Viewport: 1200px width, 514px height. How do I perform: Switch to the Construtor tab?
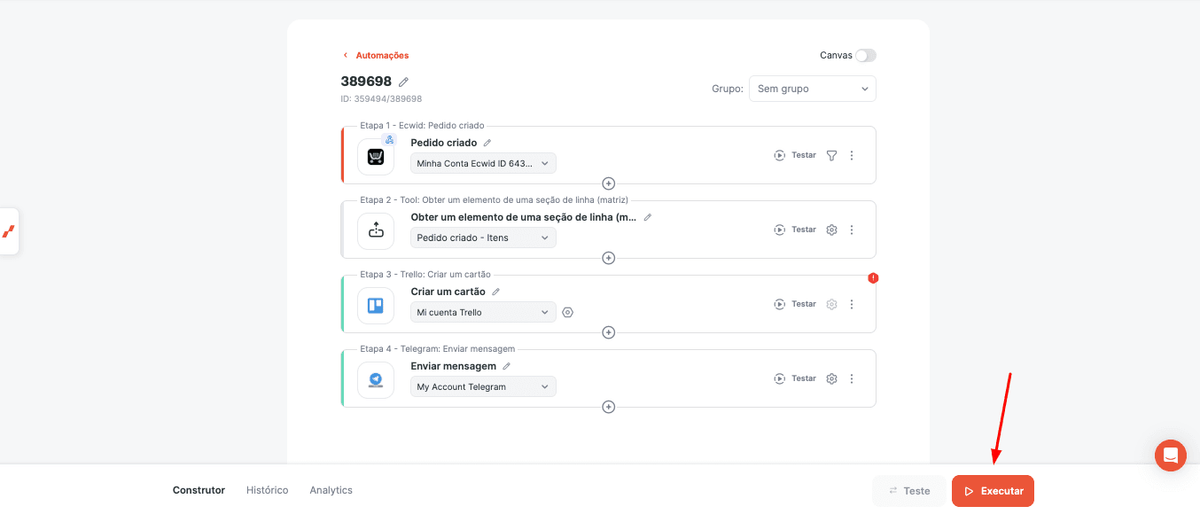[199, 490]
